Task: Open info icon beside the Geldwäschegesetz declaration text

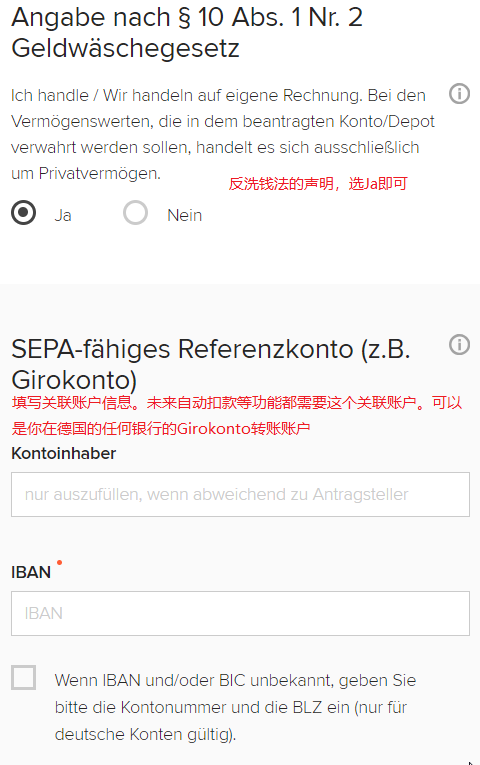Action: pos(459,94)
